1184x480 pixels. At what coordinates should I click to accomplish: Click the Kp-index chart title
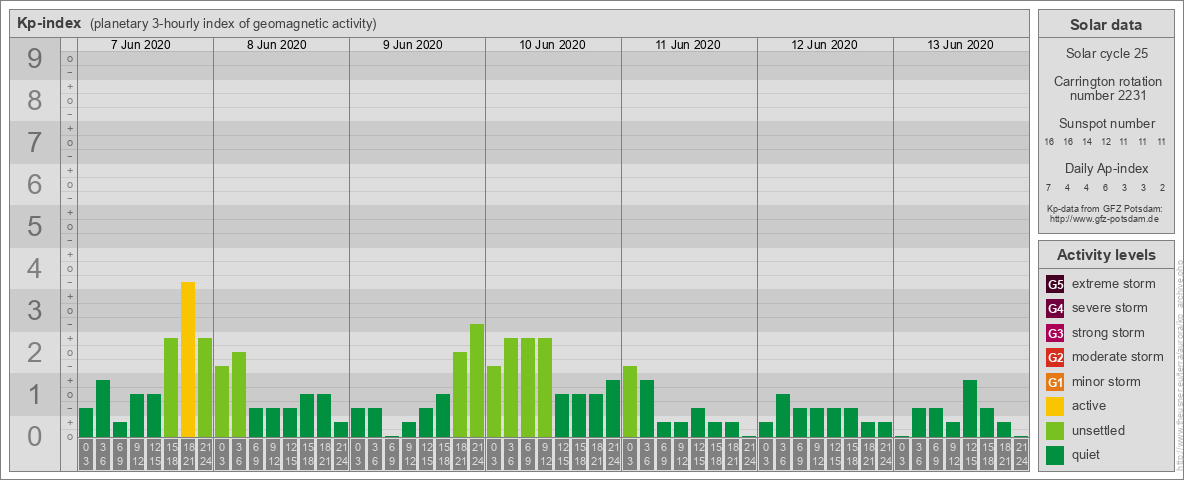click(49, 23)
